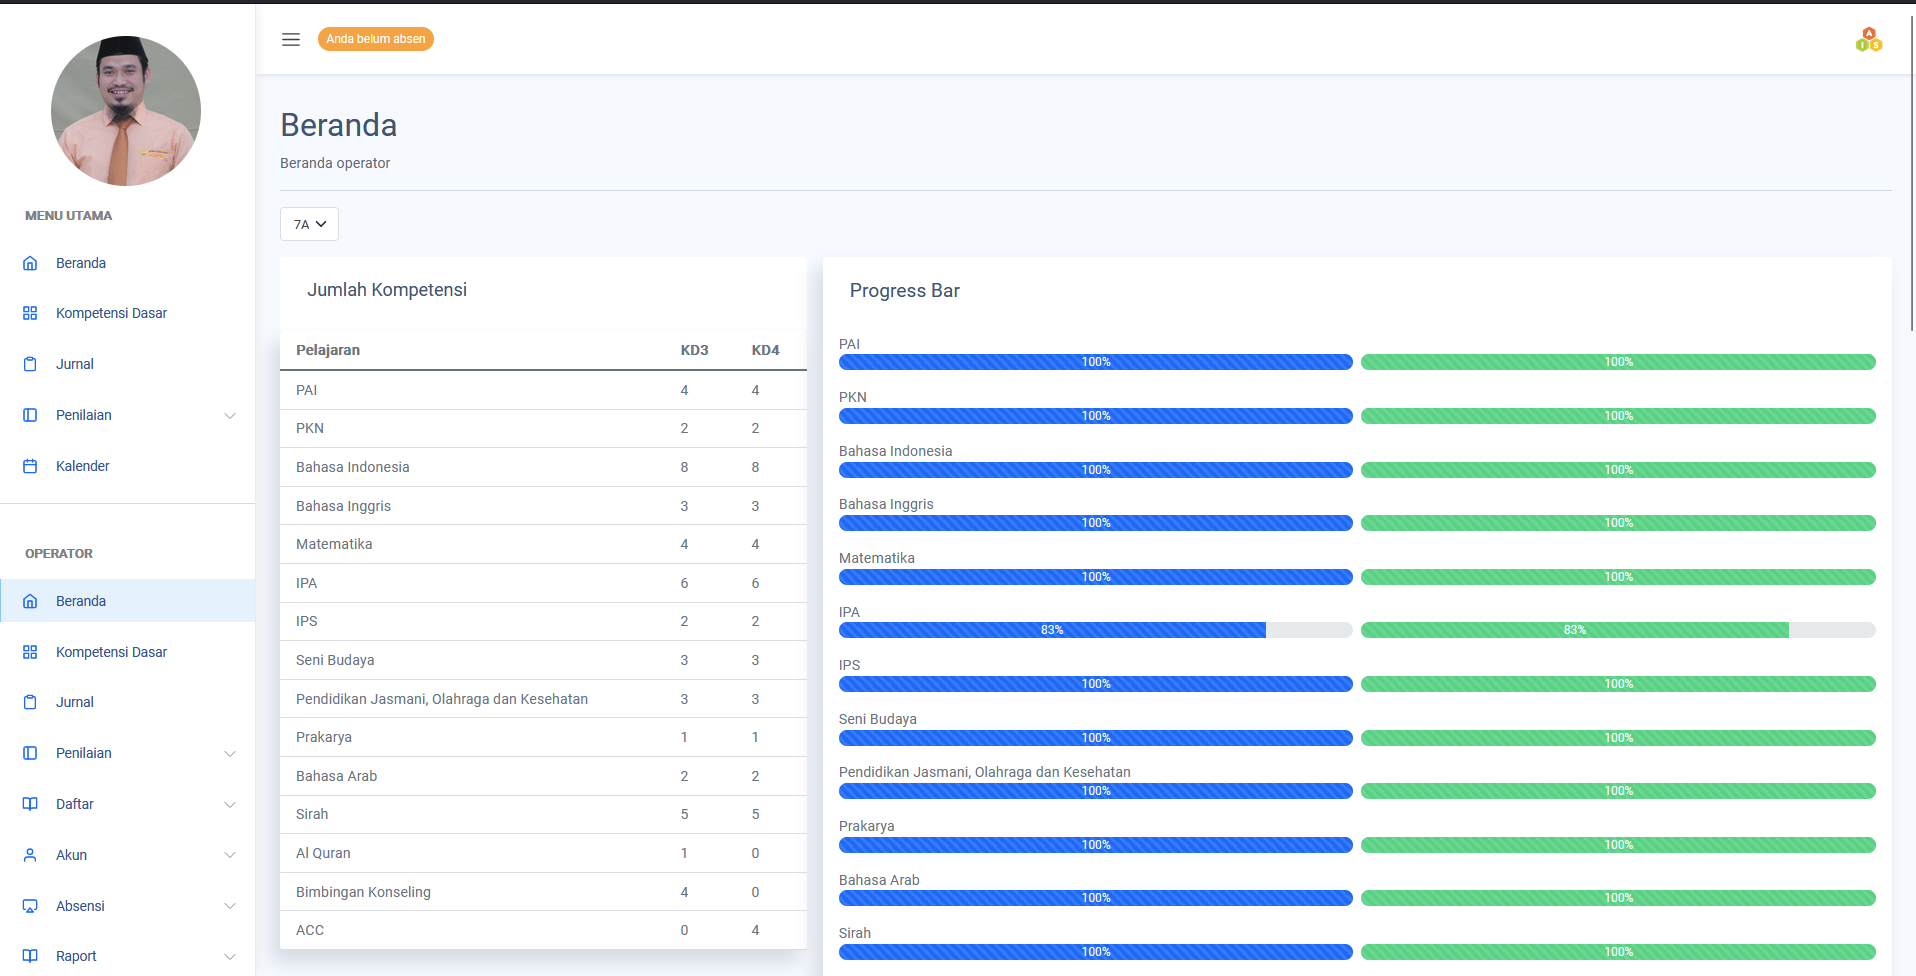Click the profile photo at the sidebar top
This screenshot has height=976, width=1916.
point(125,110)
